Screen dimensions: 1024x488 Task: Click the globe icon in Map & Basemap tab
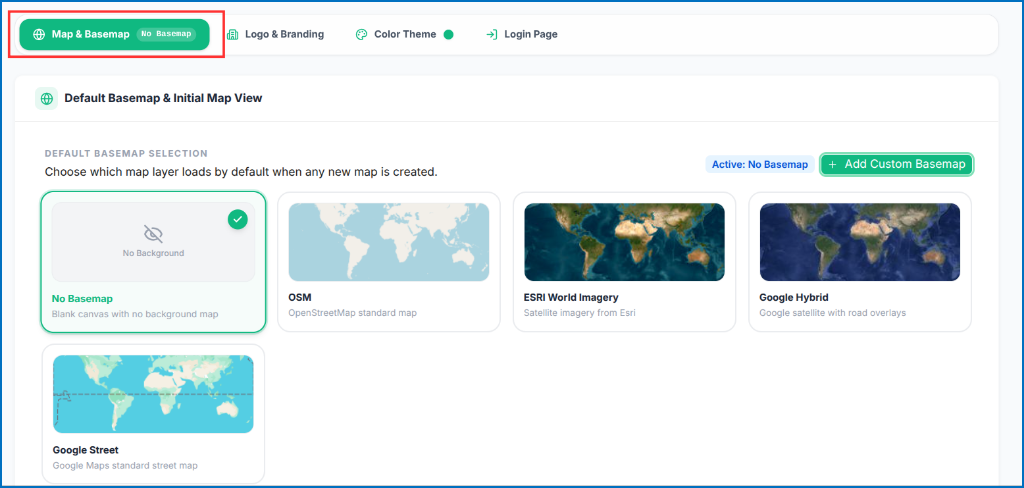39,35
